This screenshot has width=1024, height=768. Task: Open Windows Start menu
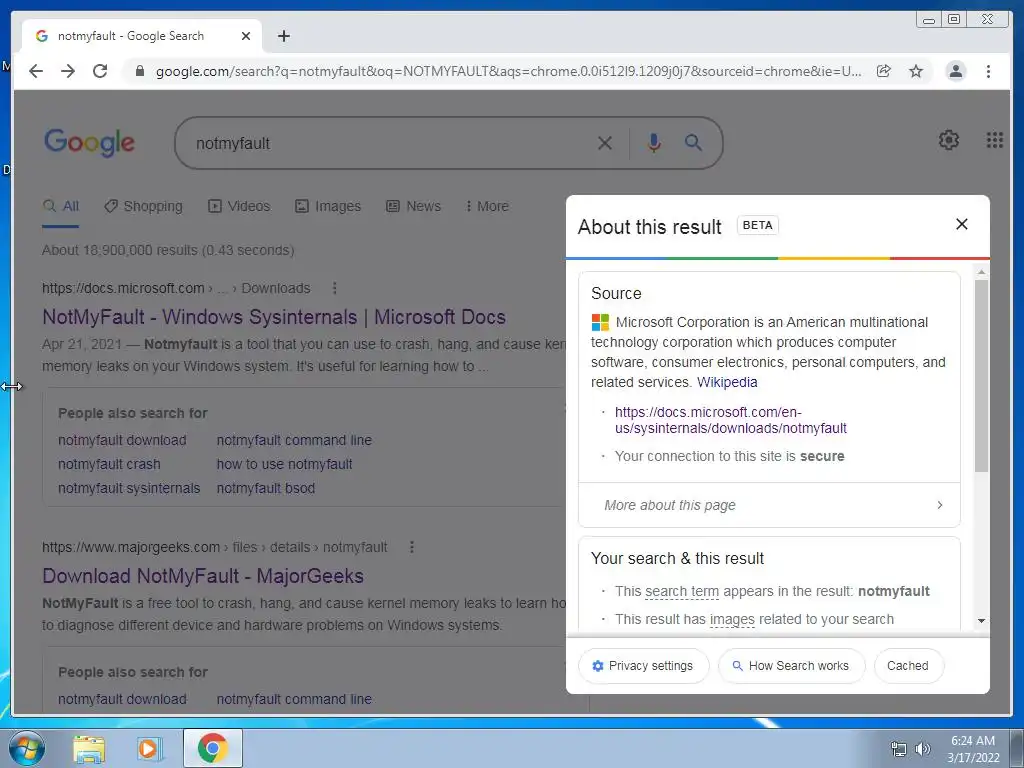tap(27, 748)
